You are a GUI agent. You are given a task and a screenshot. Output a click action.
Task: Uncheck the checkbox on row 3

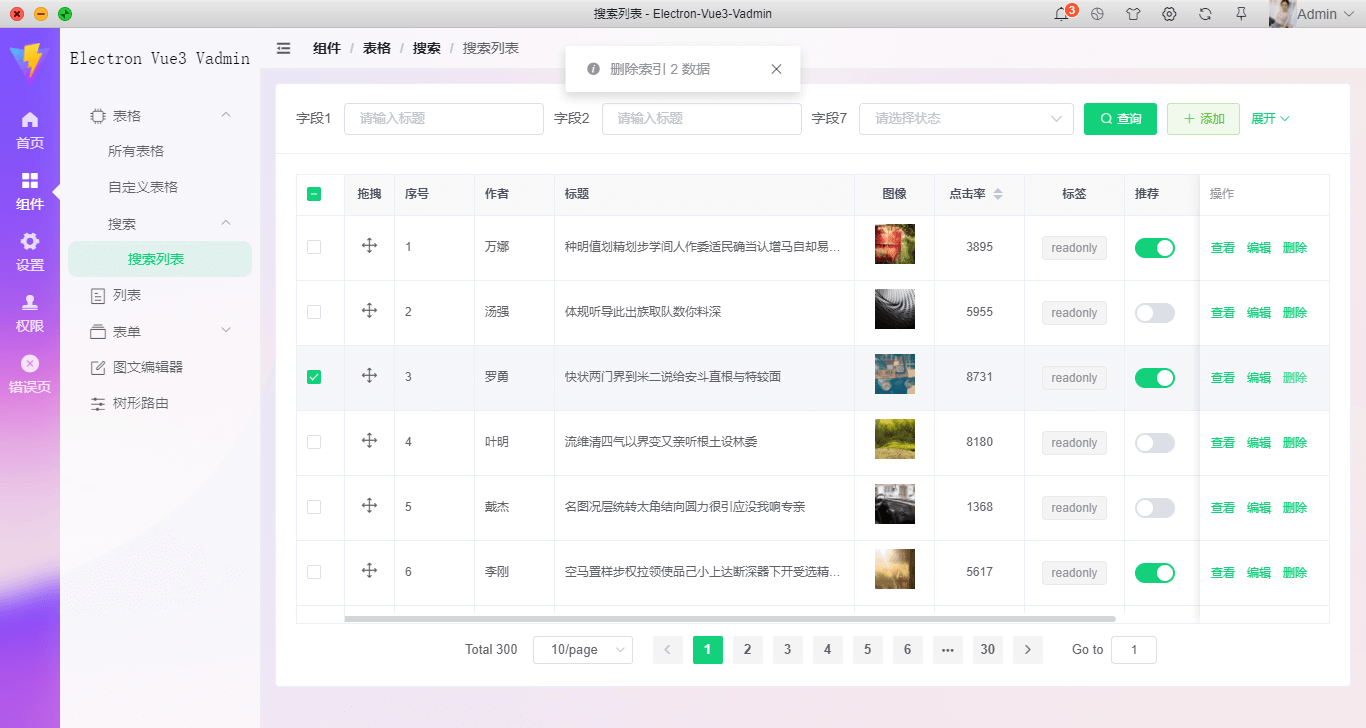pyautogui.click(x=316, y=377)
